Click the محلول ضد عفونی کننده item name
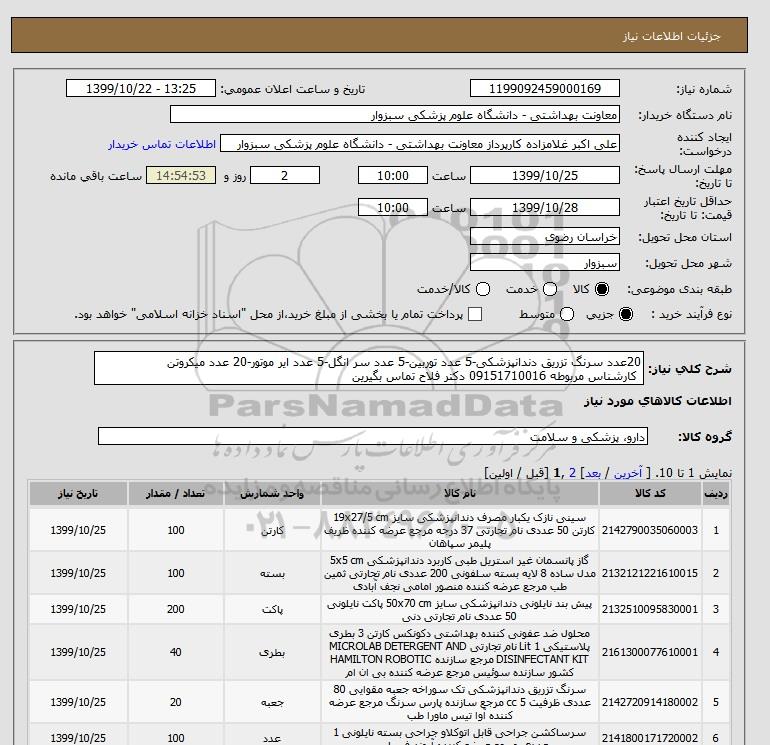Viewport: 770px width, 745px height. pos(460,652)
